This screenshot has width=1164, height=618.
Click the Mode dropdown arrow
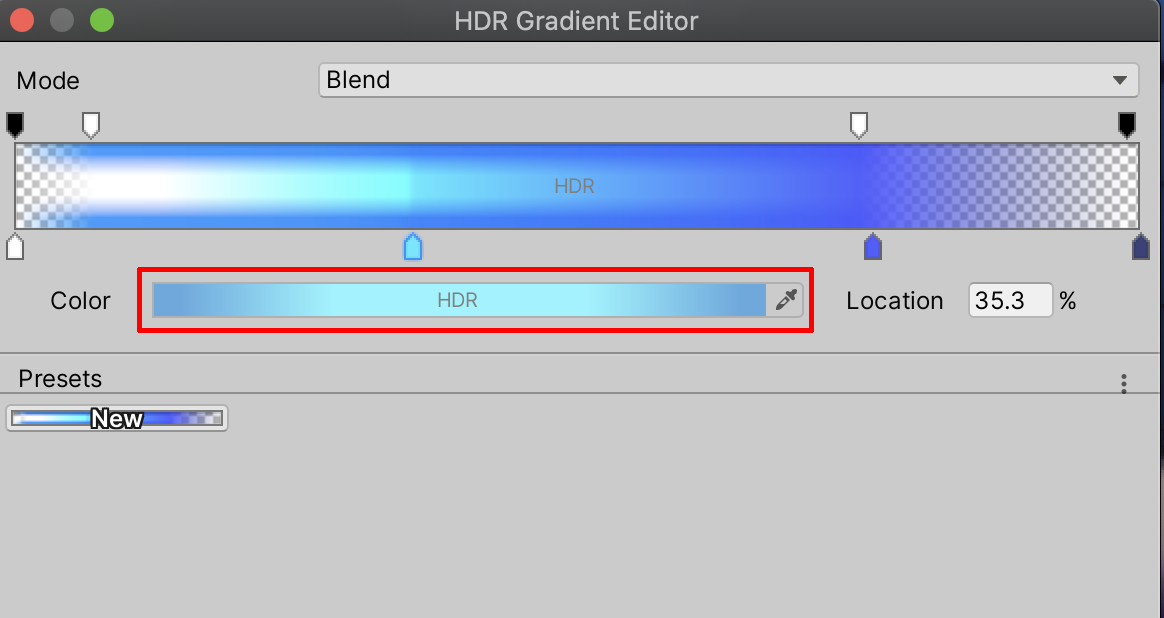pyautogui.click(x=1119, y=80)
